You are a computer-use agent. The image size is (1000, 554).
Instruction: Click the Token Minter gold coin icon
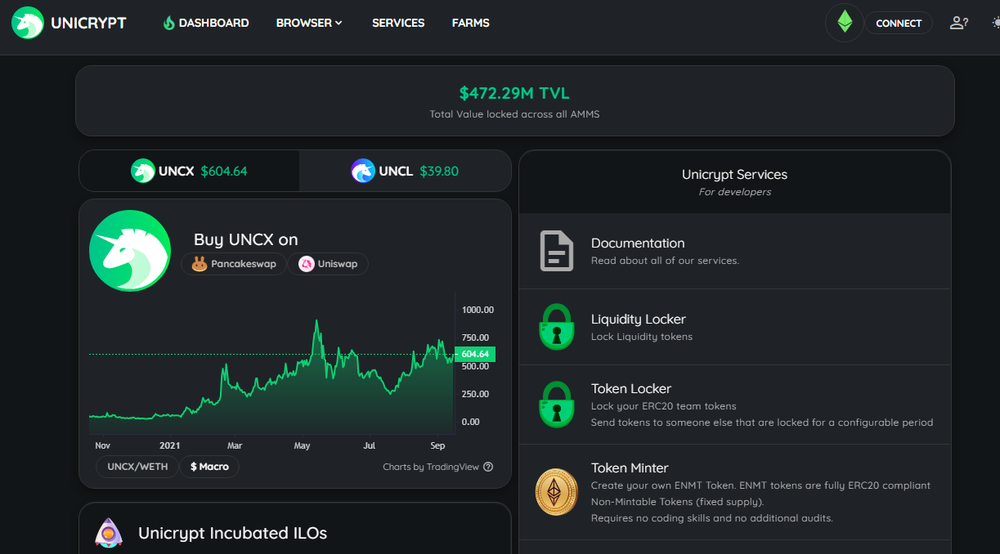[x=556, y=492]
